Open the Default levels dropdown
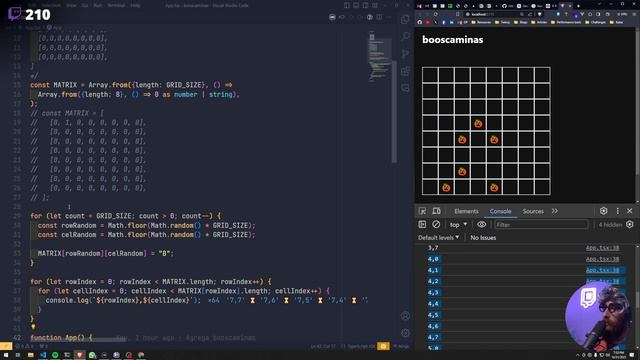The width and height of the screenshot is (640, 360). (x=438, y=238)
